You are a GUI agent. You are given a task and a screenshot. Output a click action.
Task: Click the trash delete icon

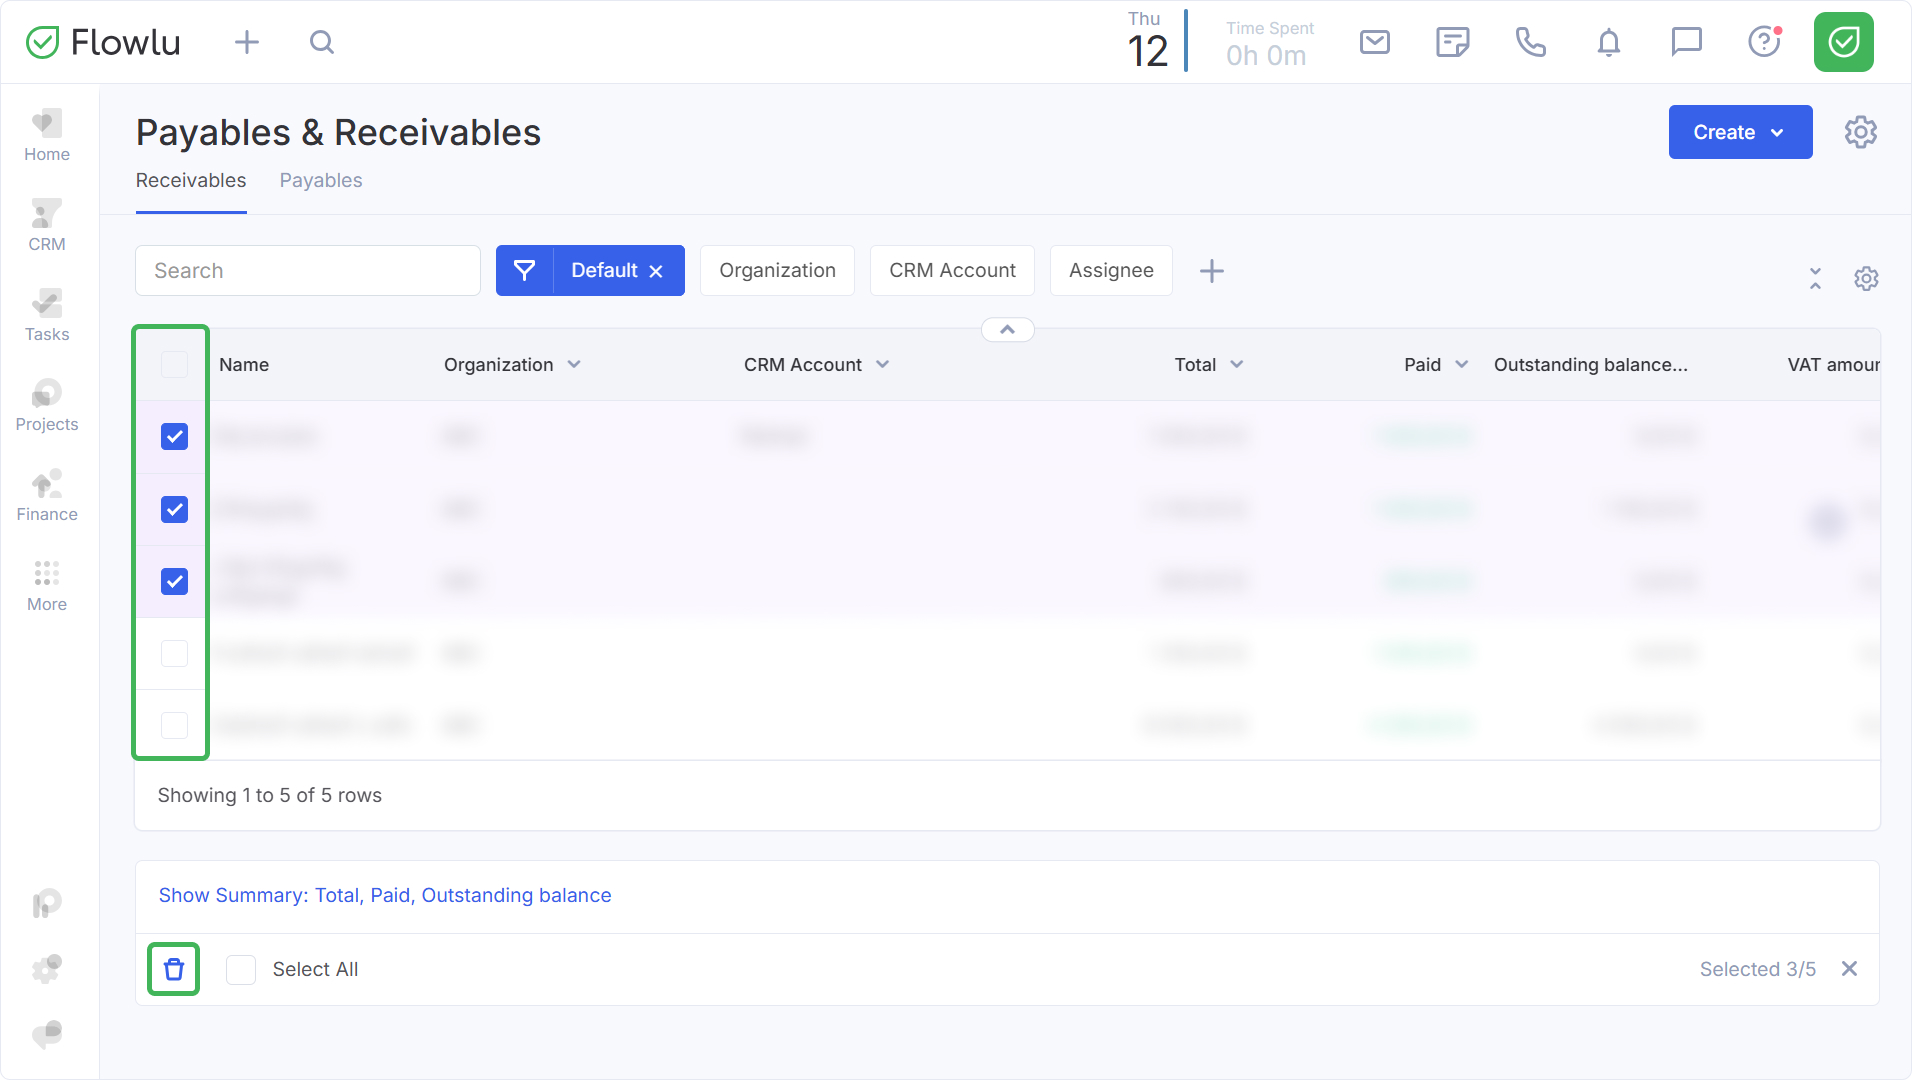pyautogui.click(x=174, y=969)
